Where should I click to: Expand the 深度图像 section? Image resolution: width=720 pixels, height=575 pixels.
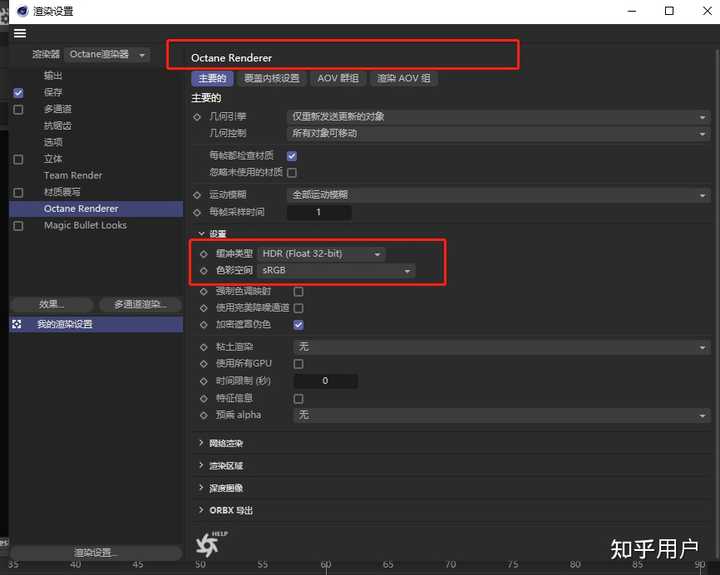201,487
